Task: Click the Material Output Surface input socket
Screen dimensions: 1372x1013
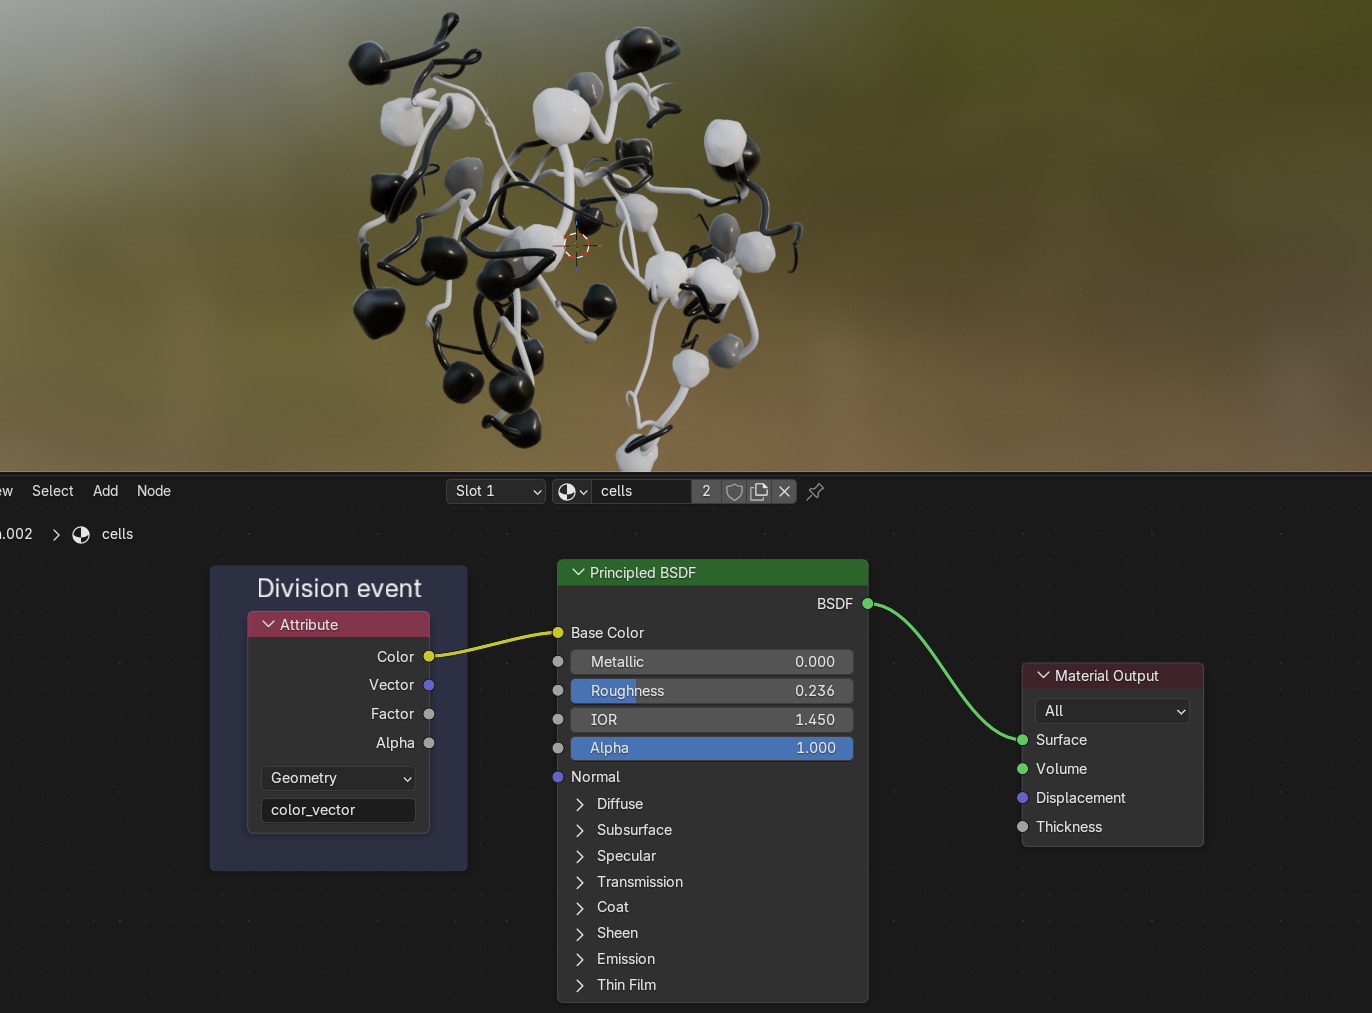Action: point(1022,740)
